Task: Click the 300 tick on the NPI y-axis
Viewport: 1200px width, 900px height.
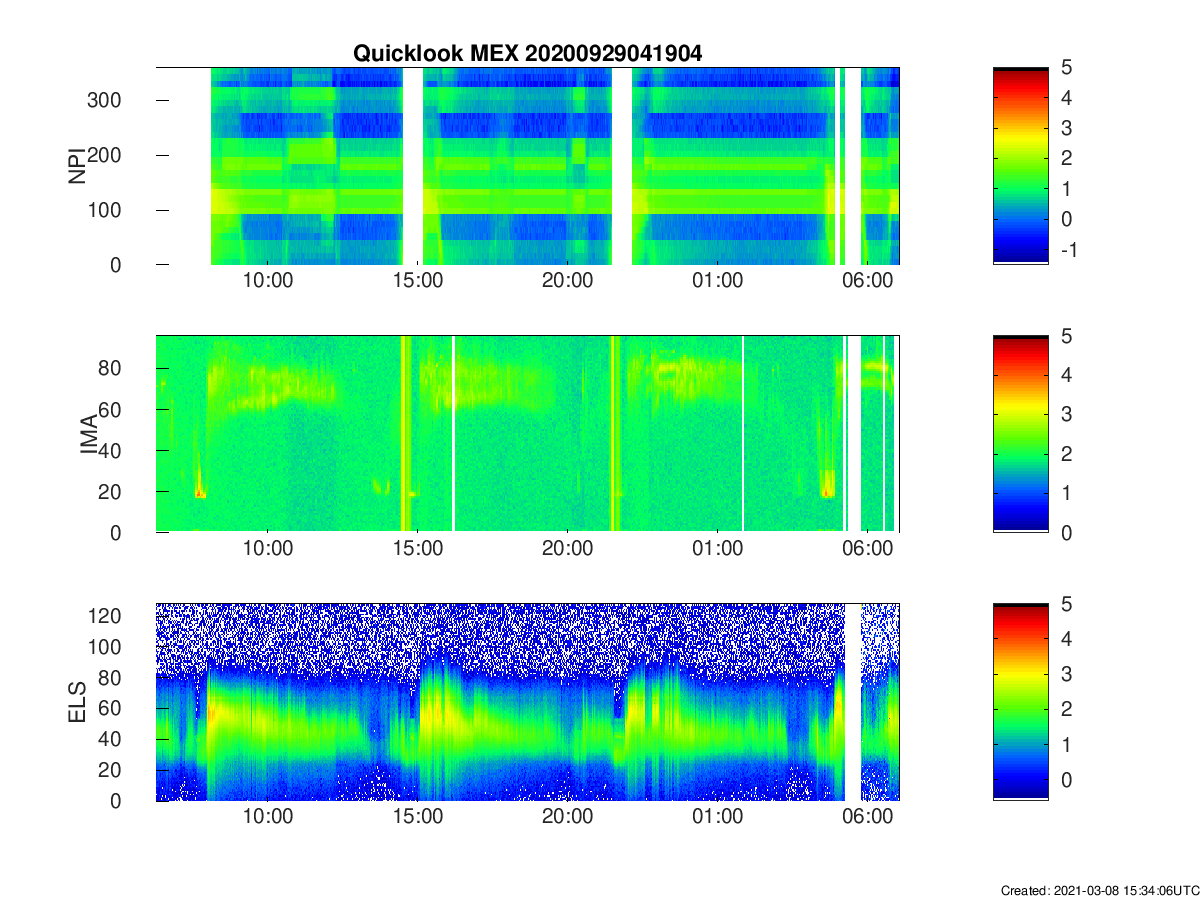Action: 106,100
